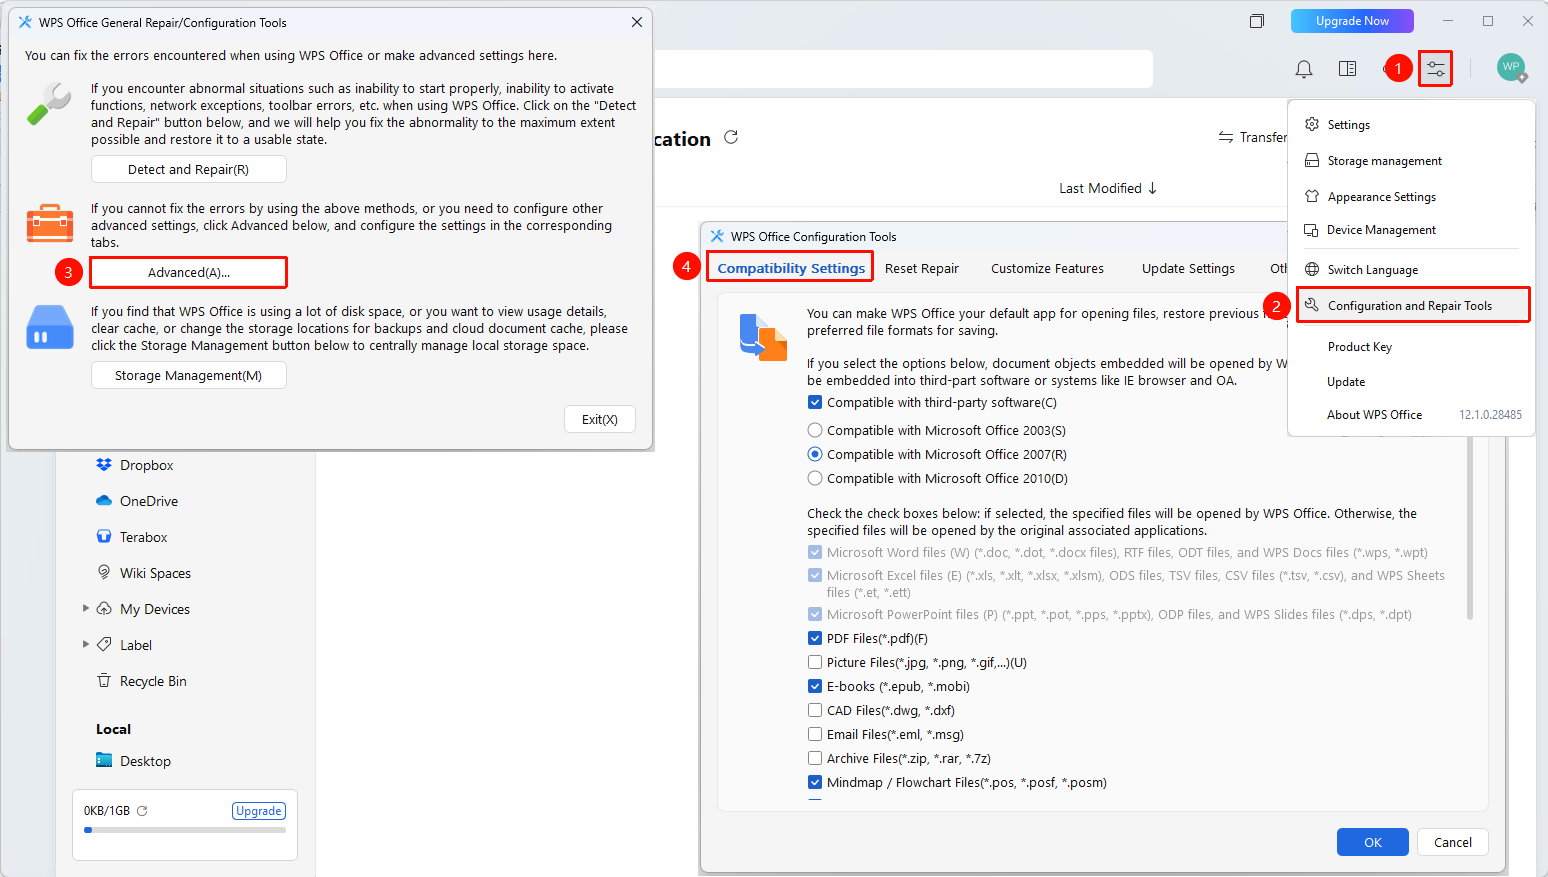The image size is (1548, 877).
Task: Refresh the storage usage indicator
Action: [142, 811]
